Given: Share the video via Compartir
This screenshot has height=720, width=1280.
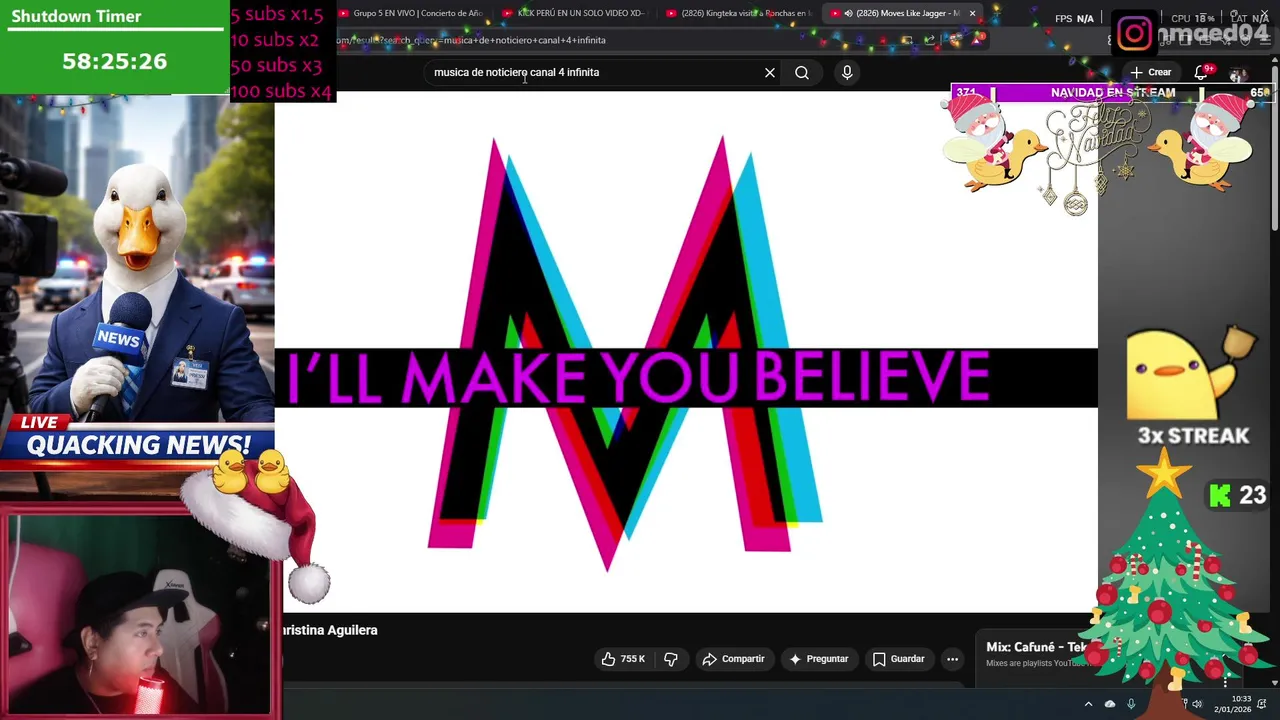Looking at the screenshot, I should 733,659.
